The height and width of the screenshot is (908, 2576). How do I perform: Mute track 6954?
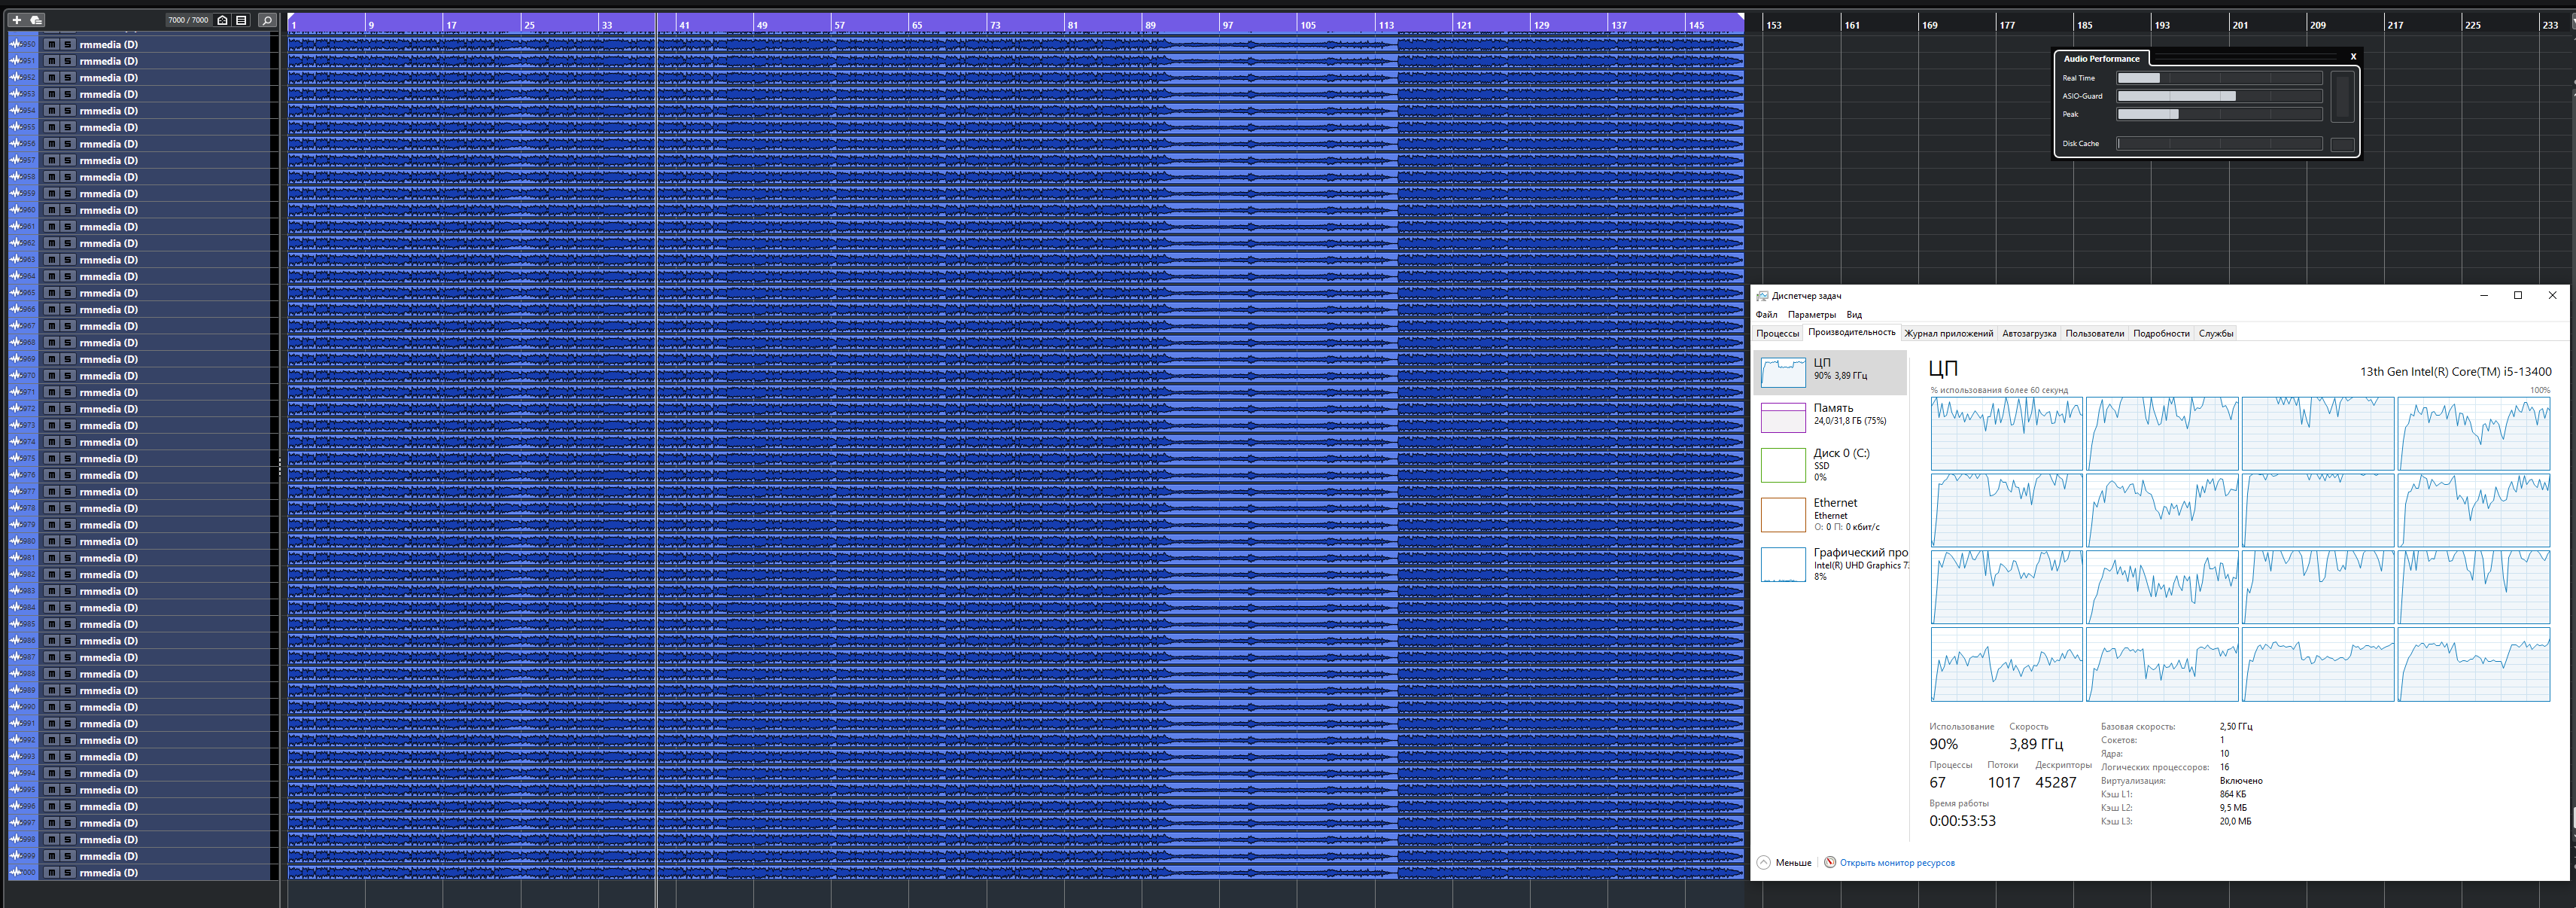click(51, 110)
